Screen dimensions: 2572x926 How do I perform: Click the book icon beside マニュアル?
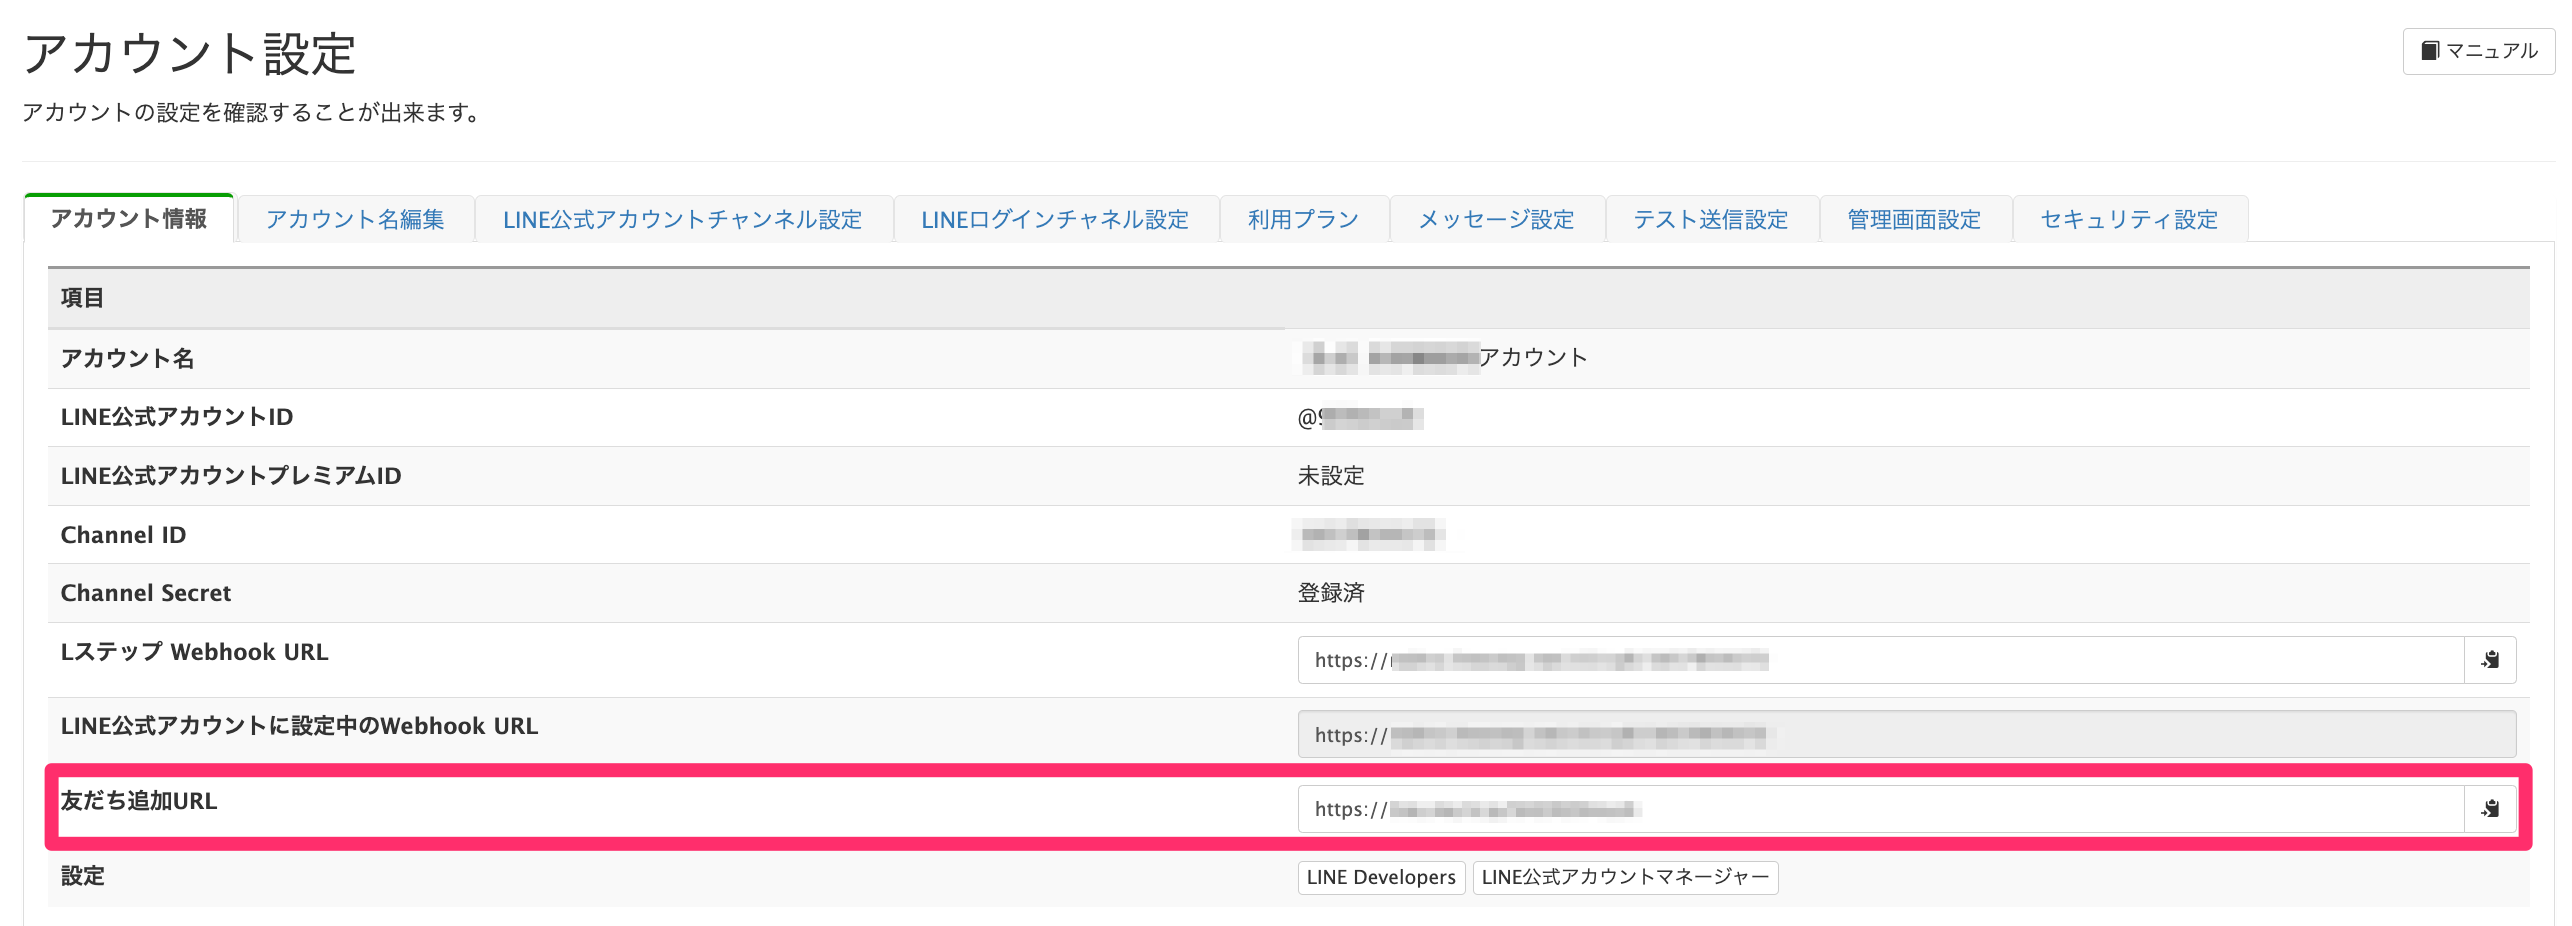click(x=2430, y=51)
